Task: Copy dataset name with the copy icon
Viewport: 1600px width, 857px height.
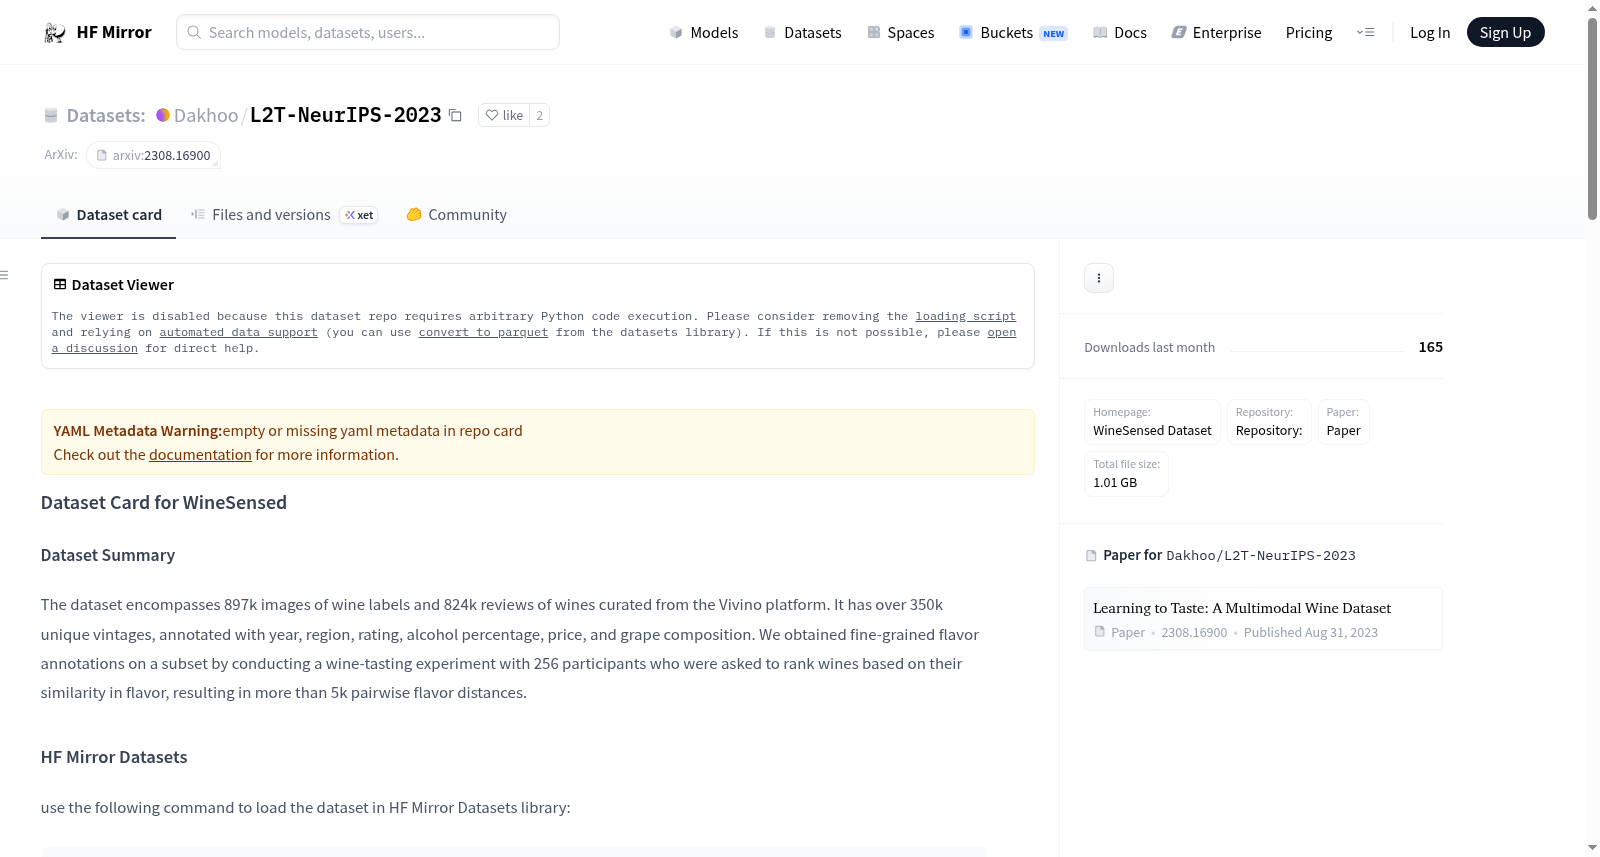Action: (x=455, y=115)
